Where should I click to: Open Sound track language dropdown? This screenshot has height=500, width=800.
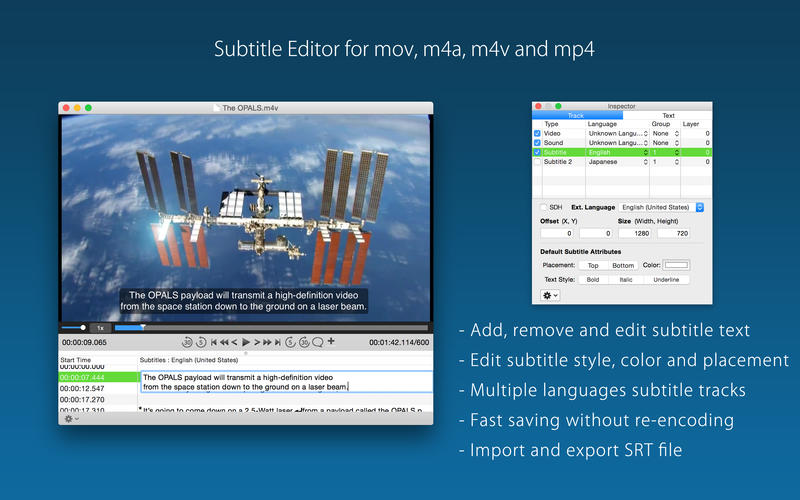tap(617, 143)
